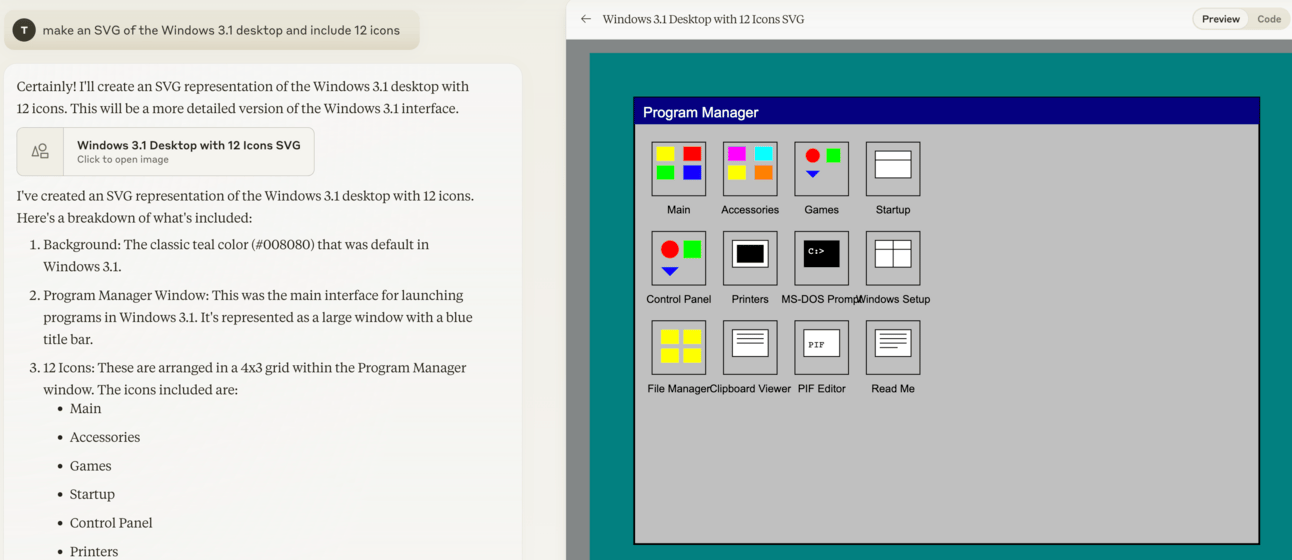The height and width of the screenshot is (560, 1292).
Task: Click the 'Main' label under its icon
Action: [678, 210]
